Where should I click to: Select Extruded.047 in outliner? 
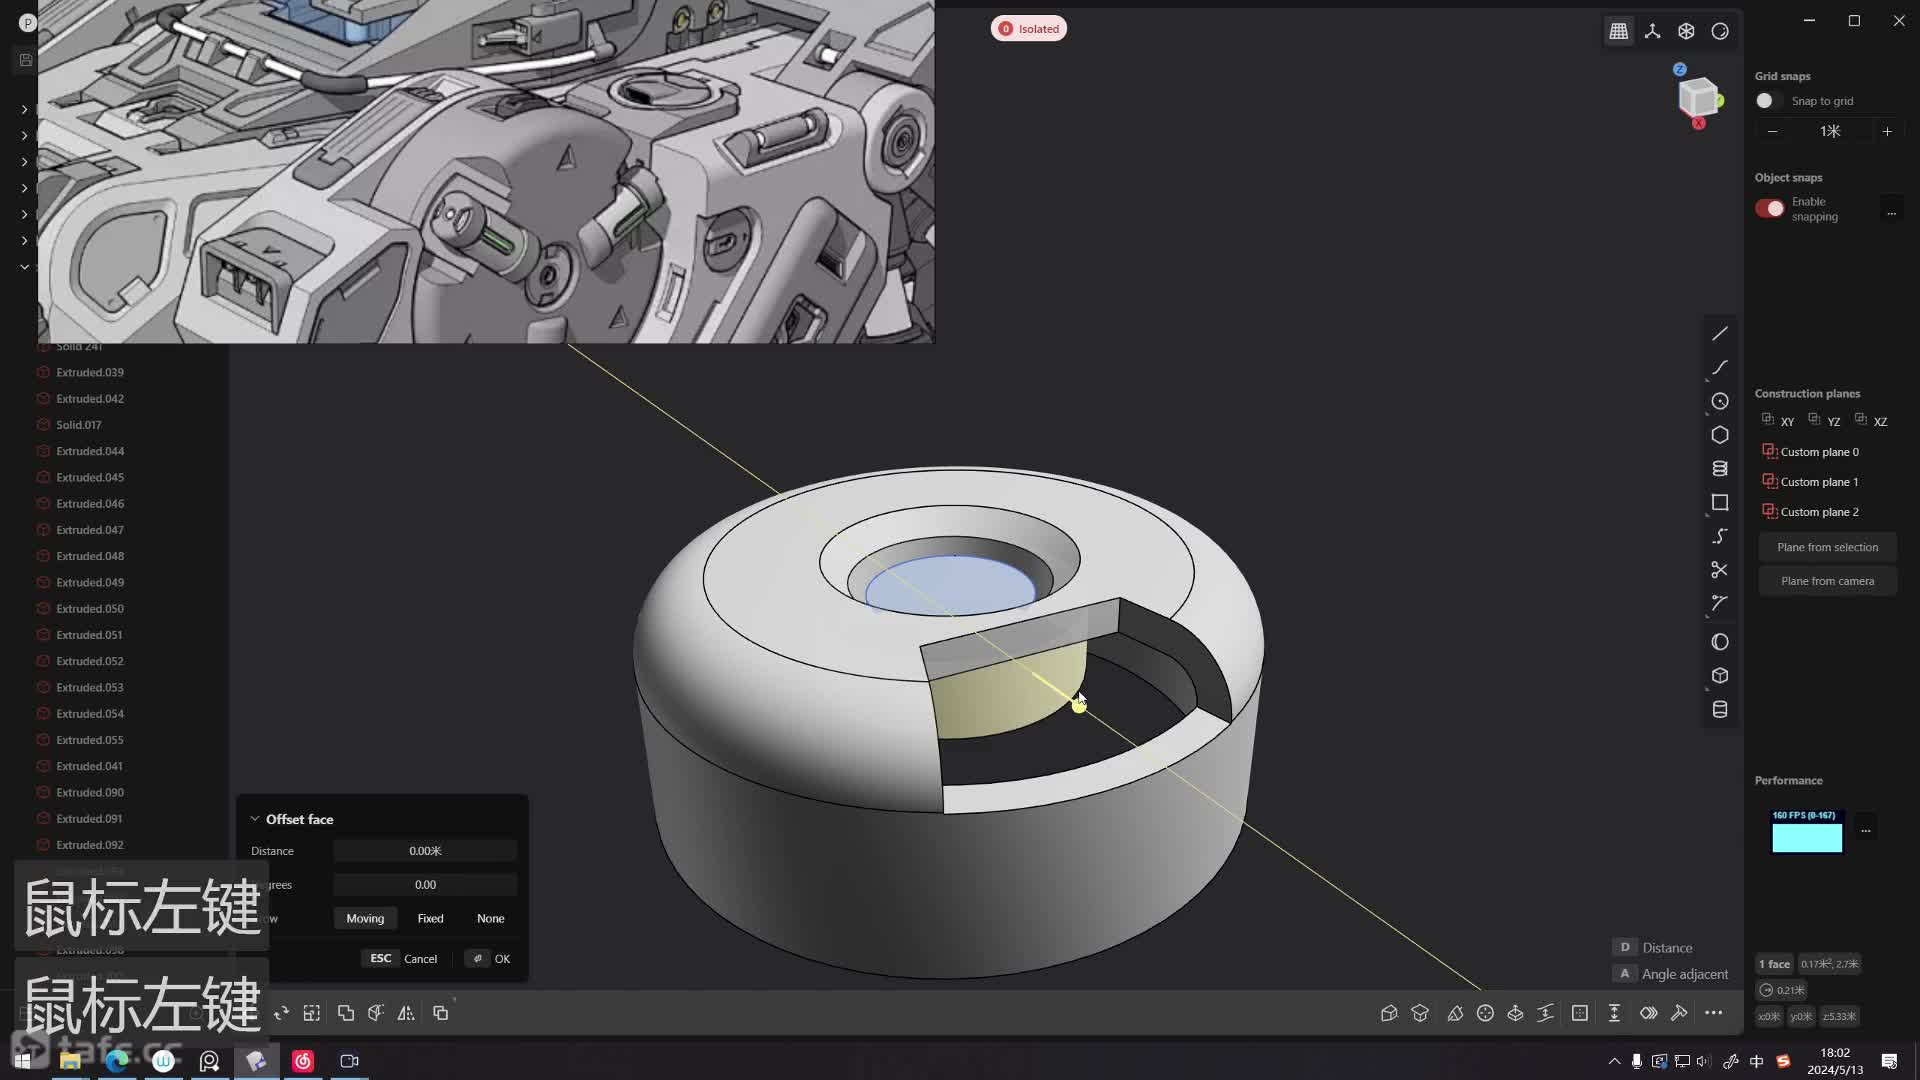pyautogui.click(x=90, y=530)
